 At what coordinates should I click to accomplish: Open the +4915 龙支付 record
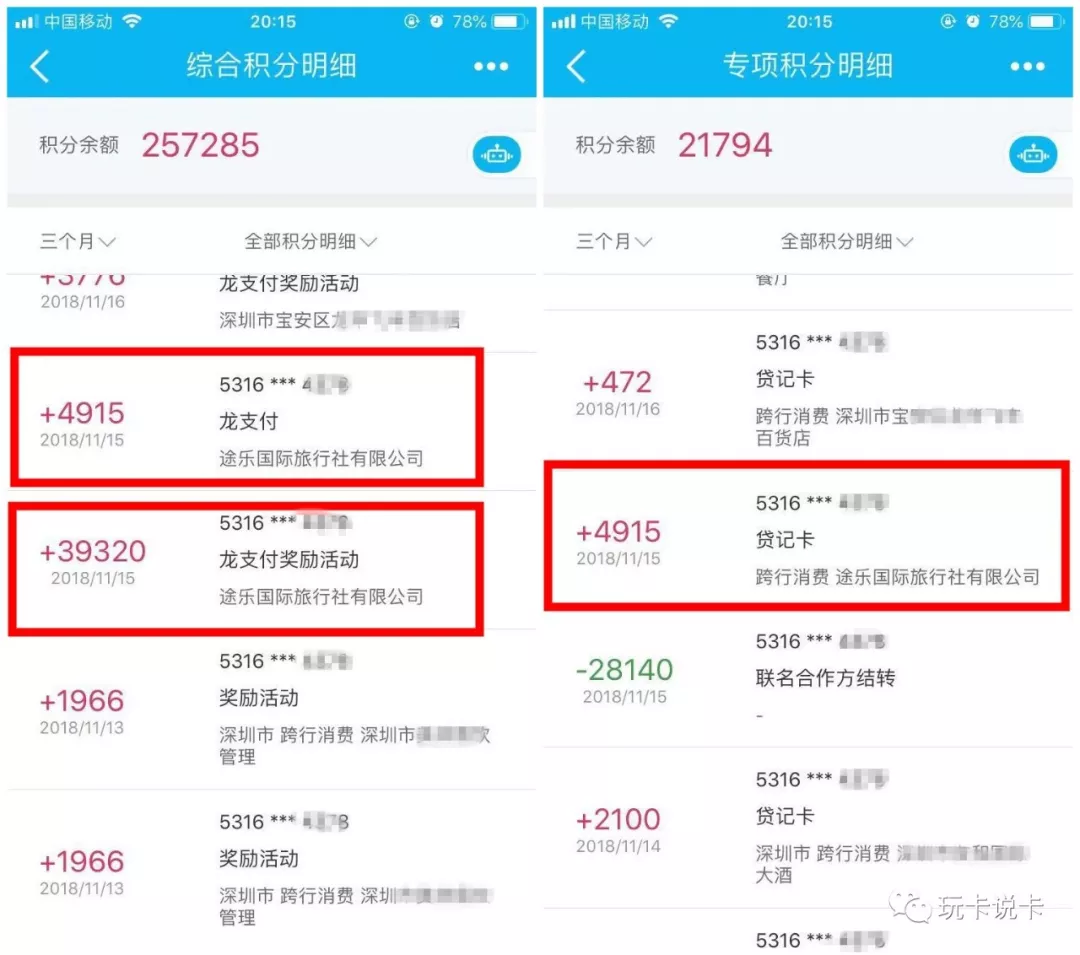pyautogui.click(x=246, y=421)
